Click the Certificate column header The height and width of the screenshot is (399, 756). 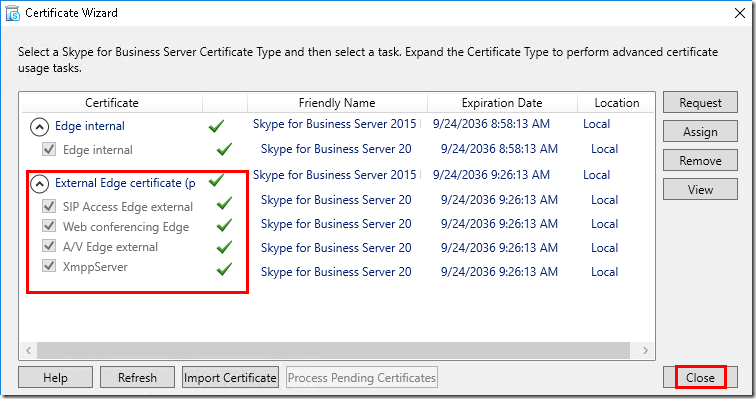pyautogui.click(x=112, y=103)
